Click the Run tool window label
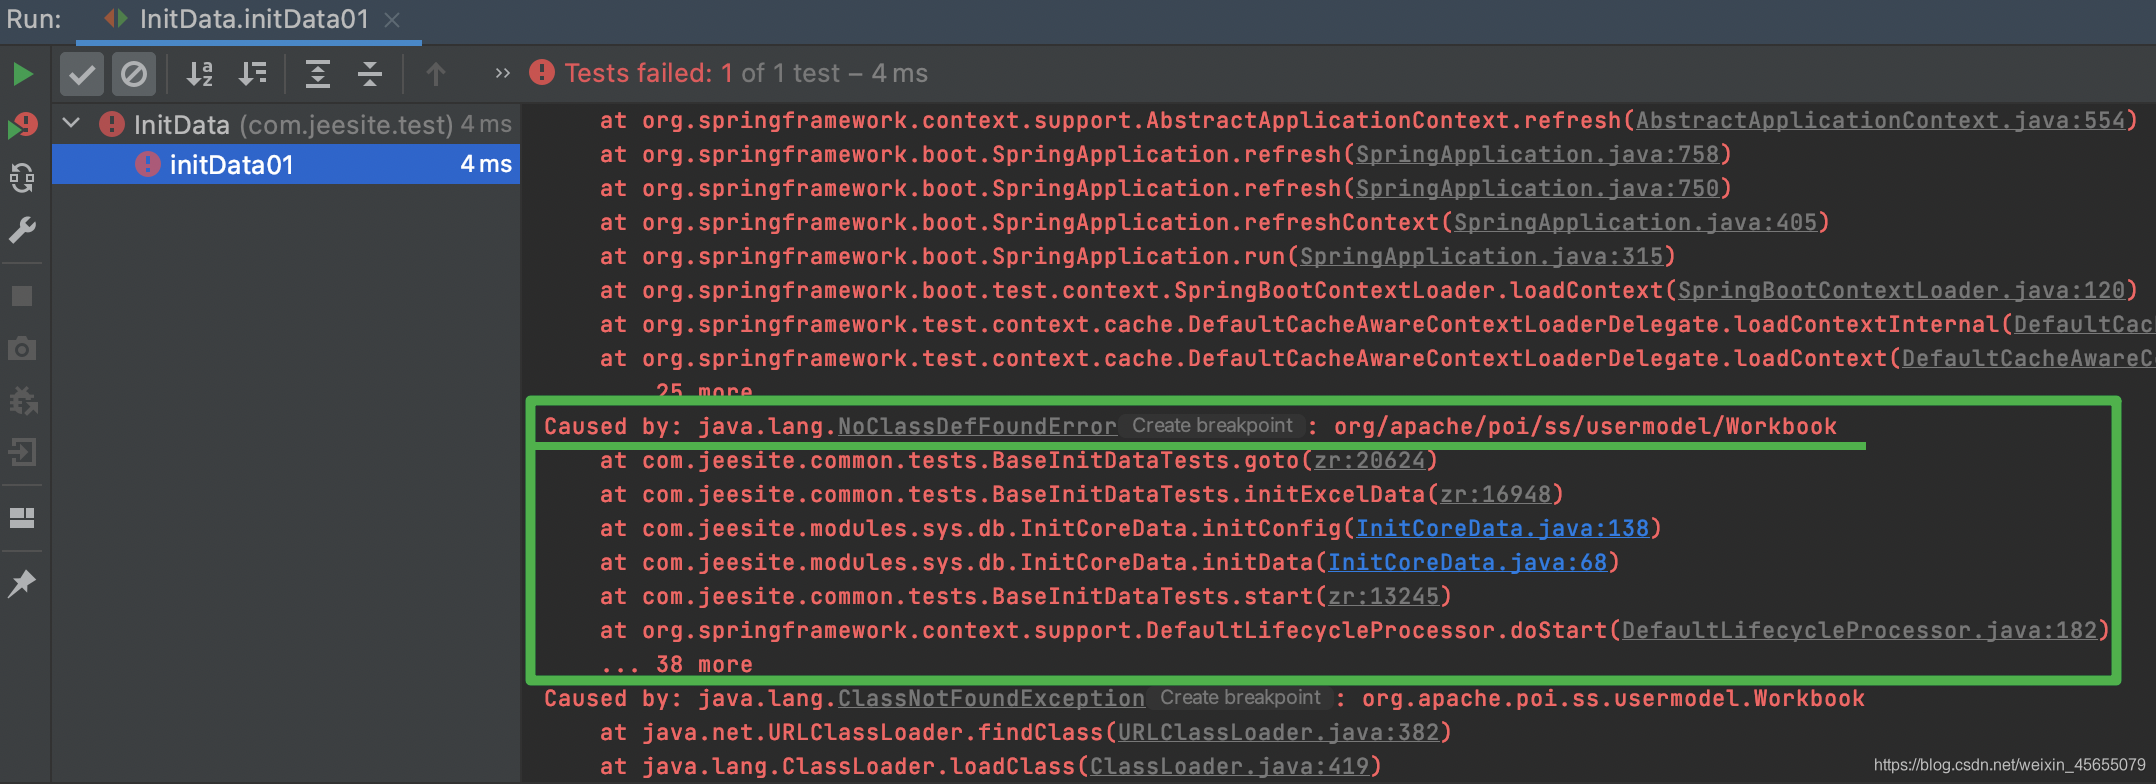Screen dimensions: 2156x784 pyautogui.click(x=34, y=19)
